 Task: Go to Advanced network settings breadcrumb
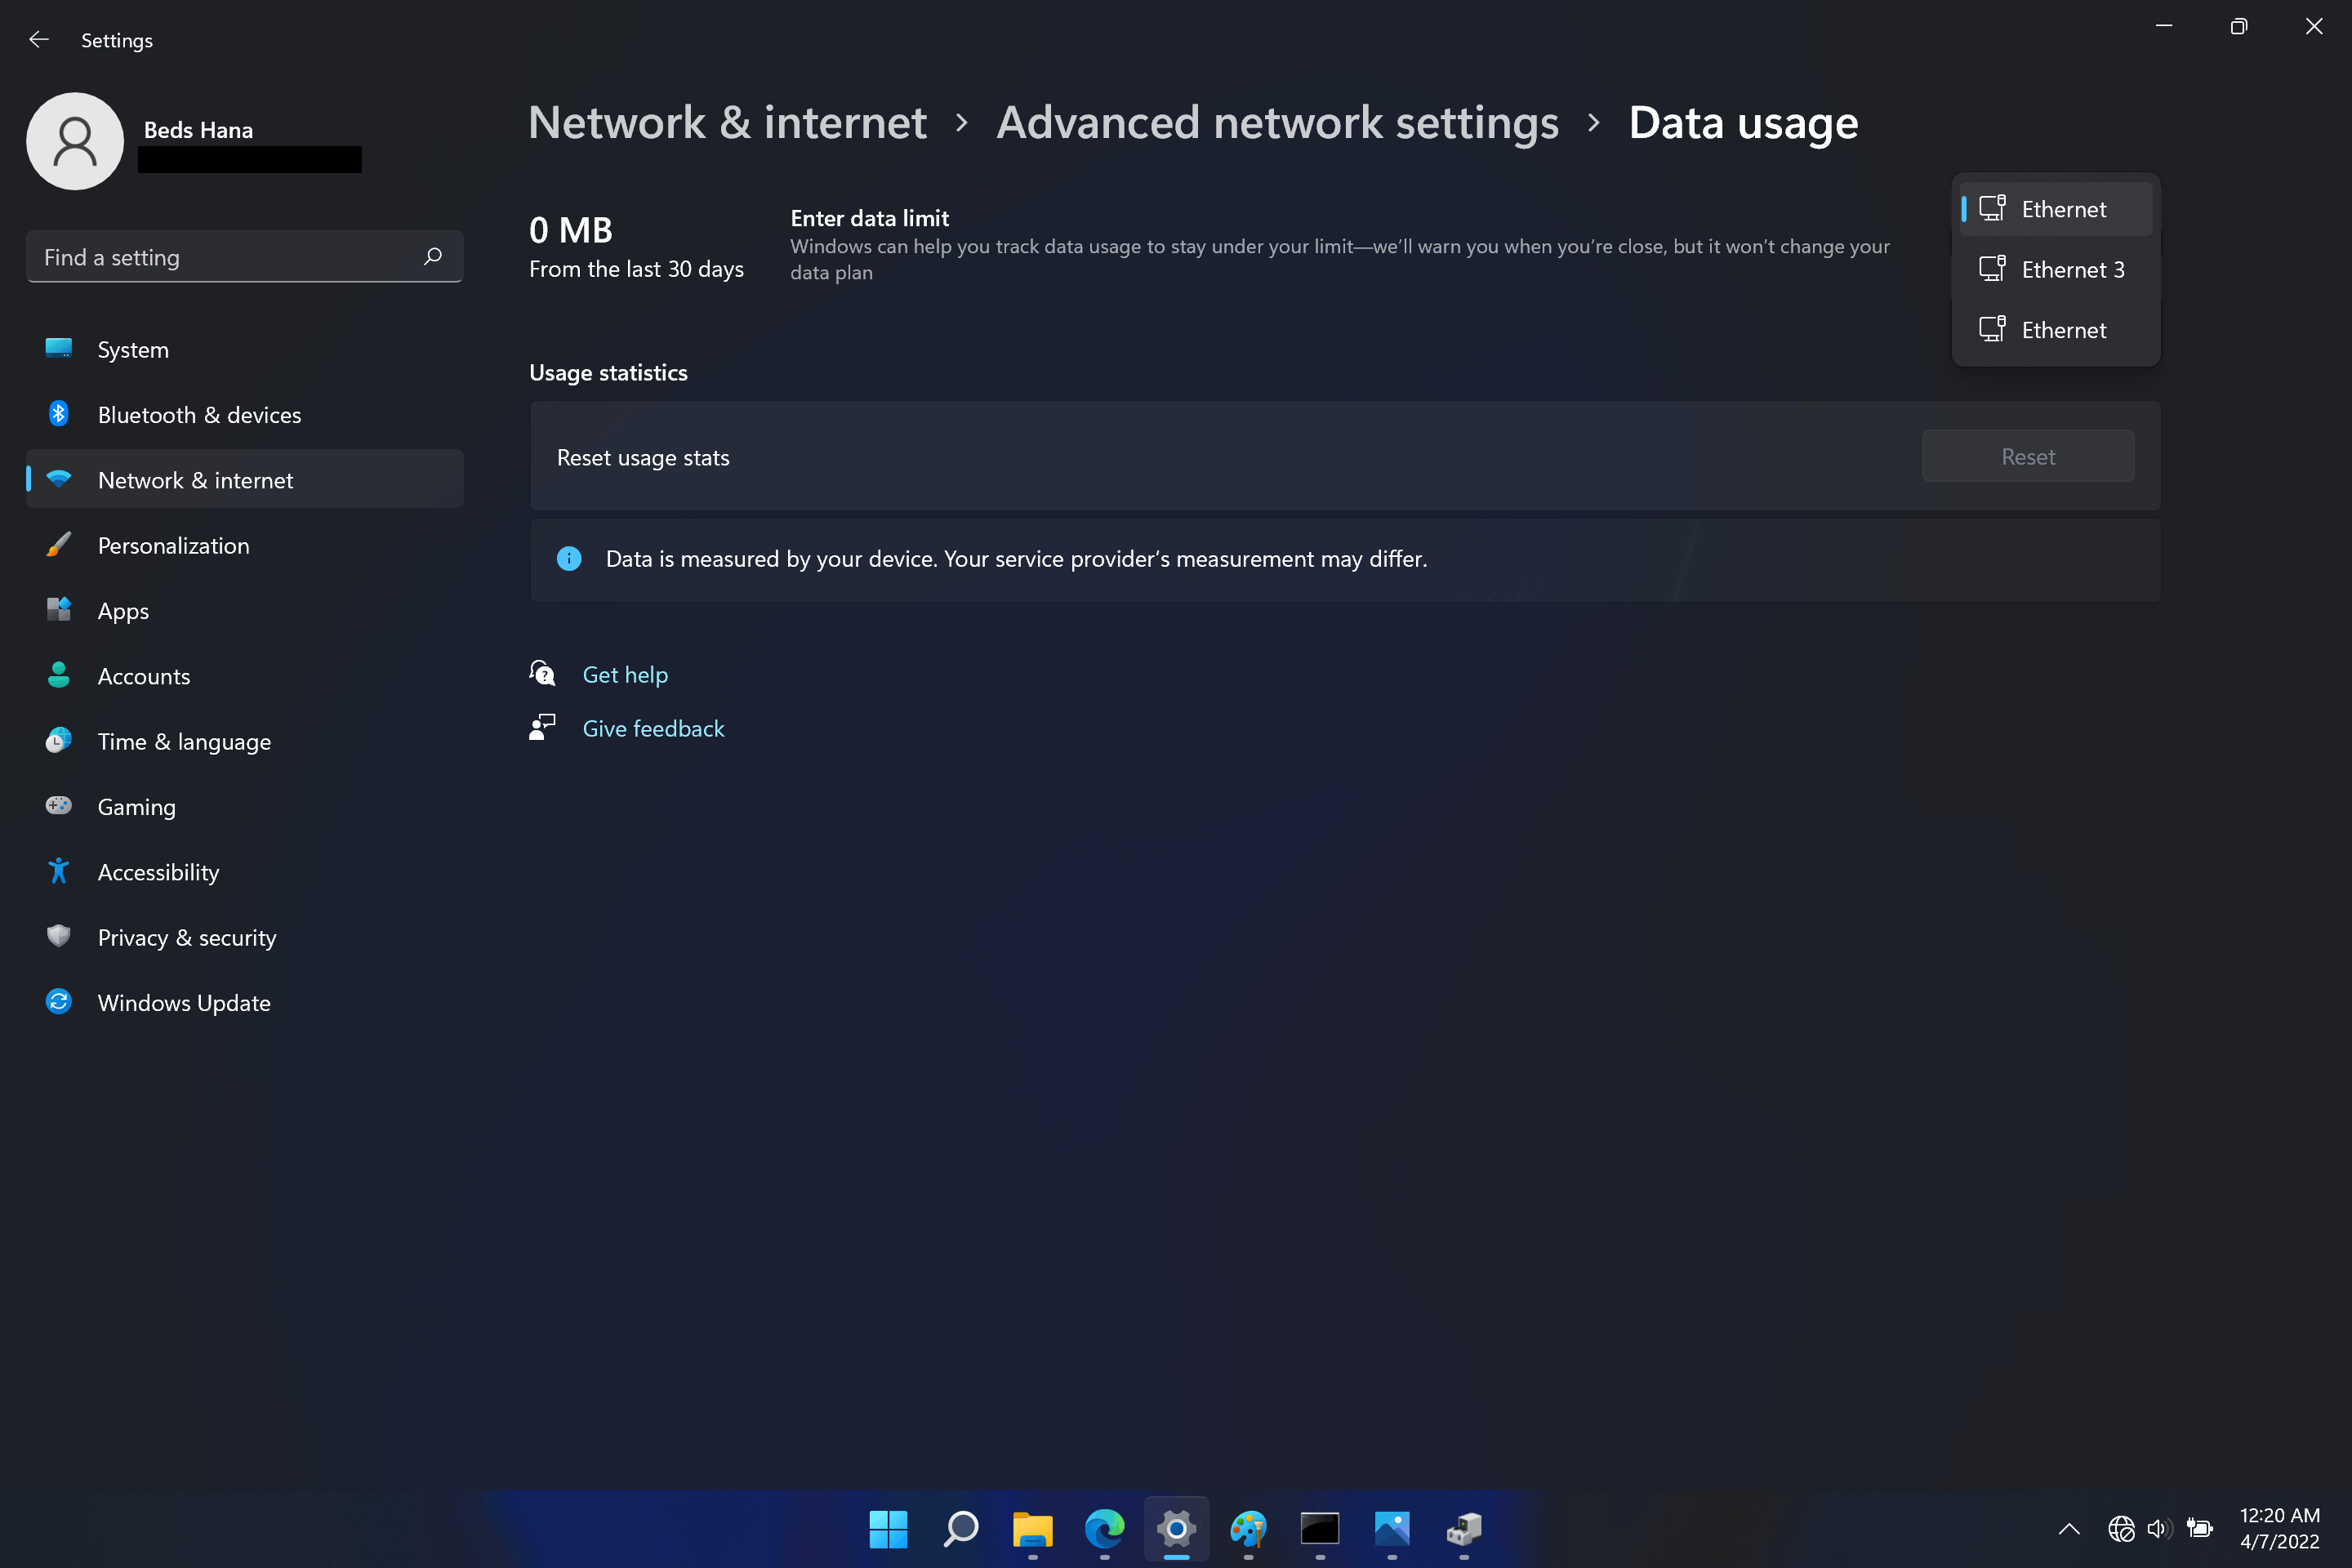(x=1277, y=122)
